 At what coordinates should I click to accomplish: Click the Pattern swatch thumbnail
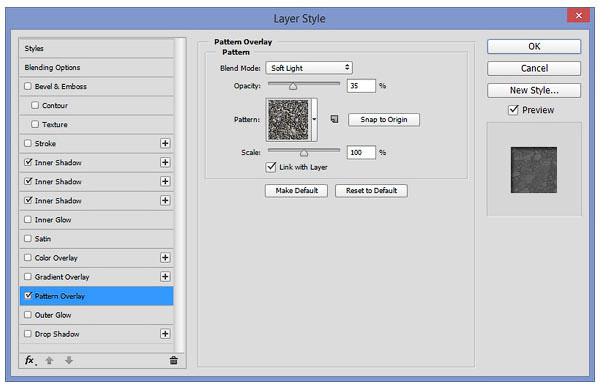[289, 120]
